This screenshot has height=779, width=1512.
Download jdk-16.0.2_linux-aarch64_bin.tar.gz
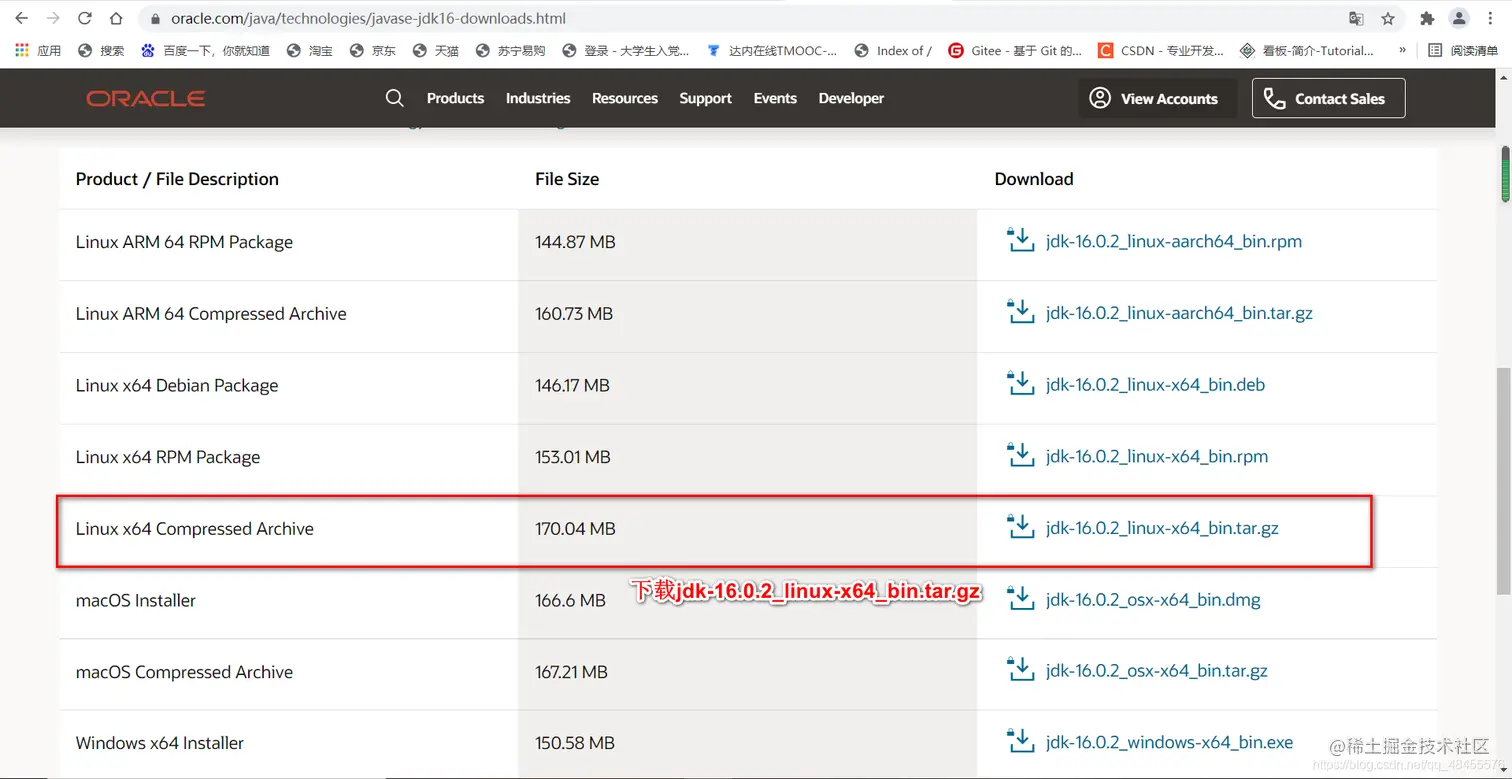coord(1179,313)
